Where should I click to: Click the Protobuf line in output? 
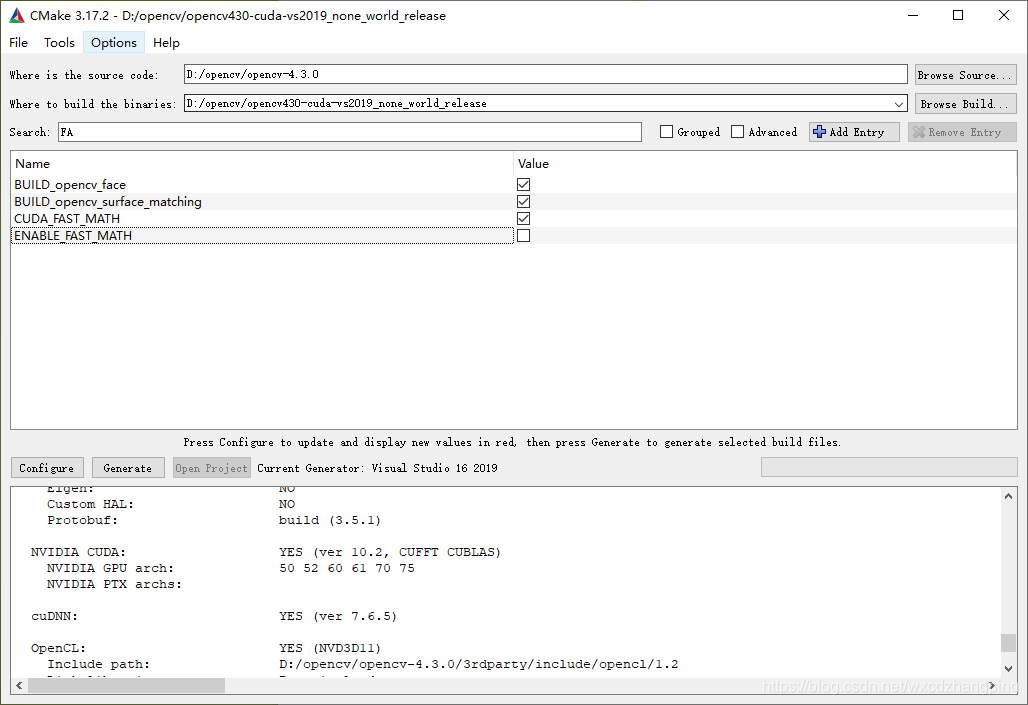(x=214, y=520)
